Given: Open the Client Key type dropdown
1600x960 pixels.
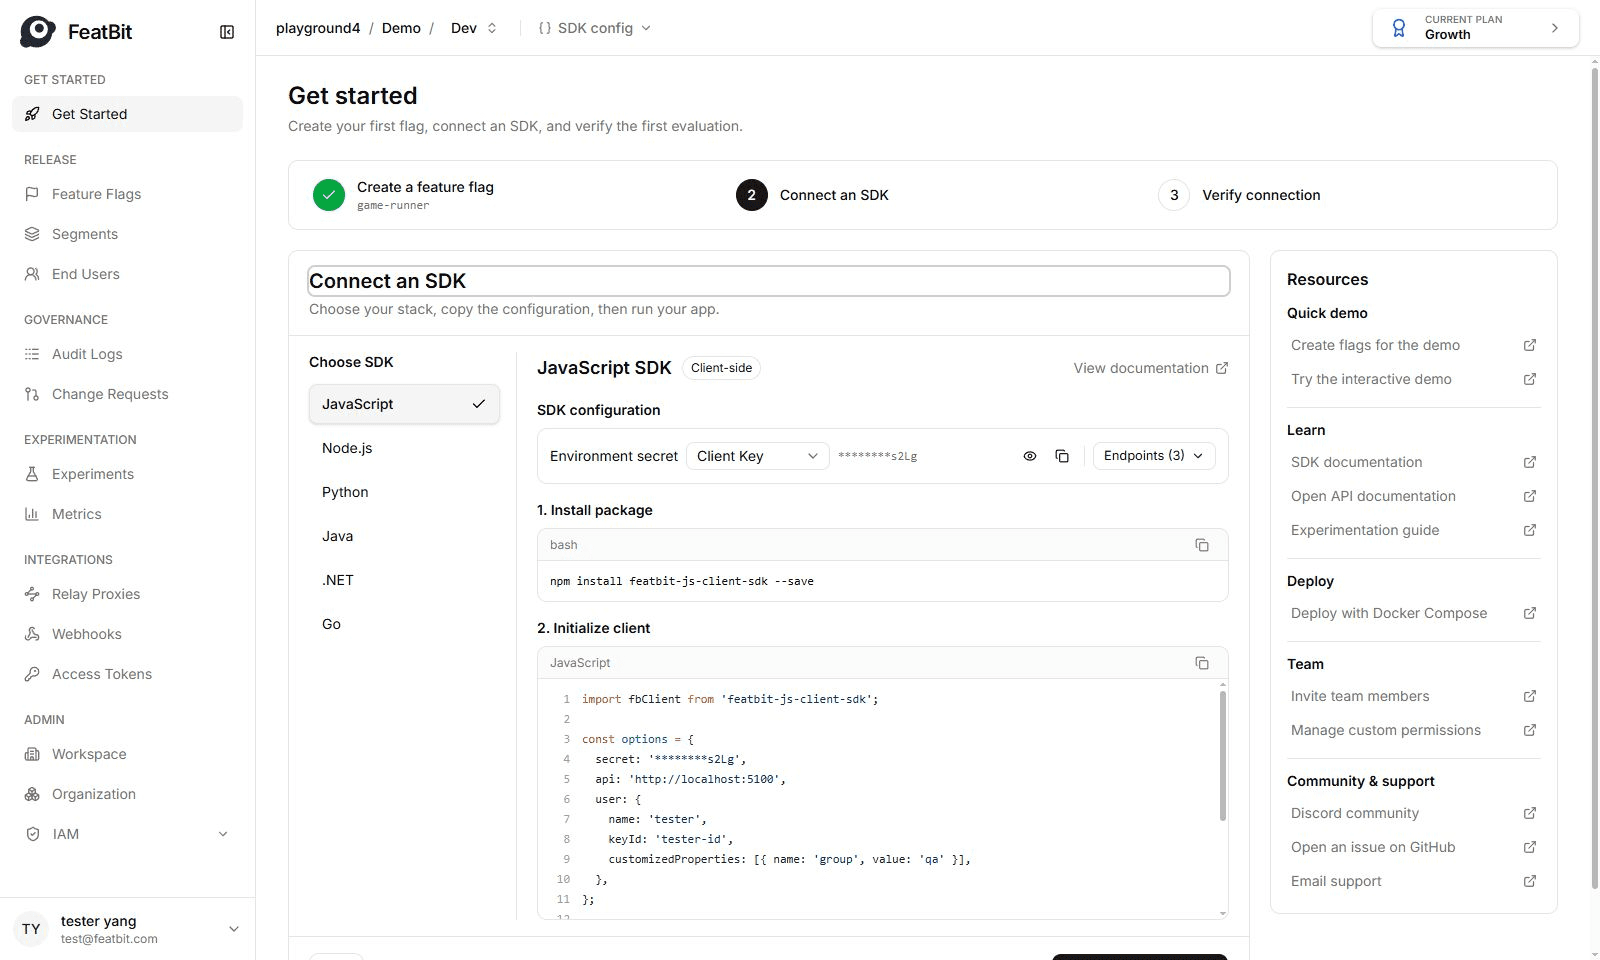Looking at the screenshot, I should (x=757, y=456).
